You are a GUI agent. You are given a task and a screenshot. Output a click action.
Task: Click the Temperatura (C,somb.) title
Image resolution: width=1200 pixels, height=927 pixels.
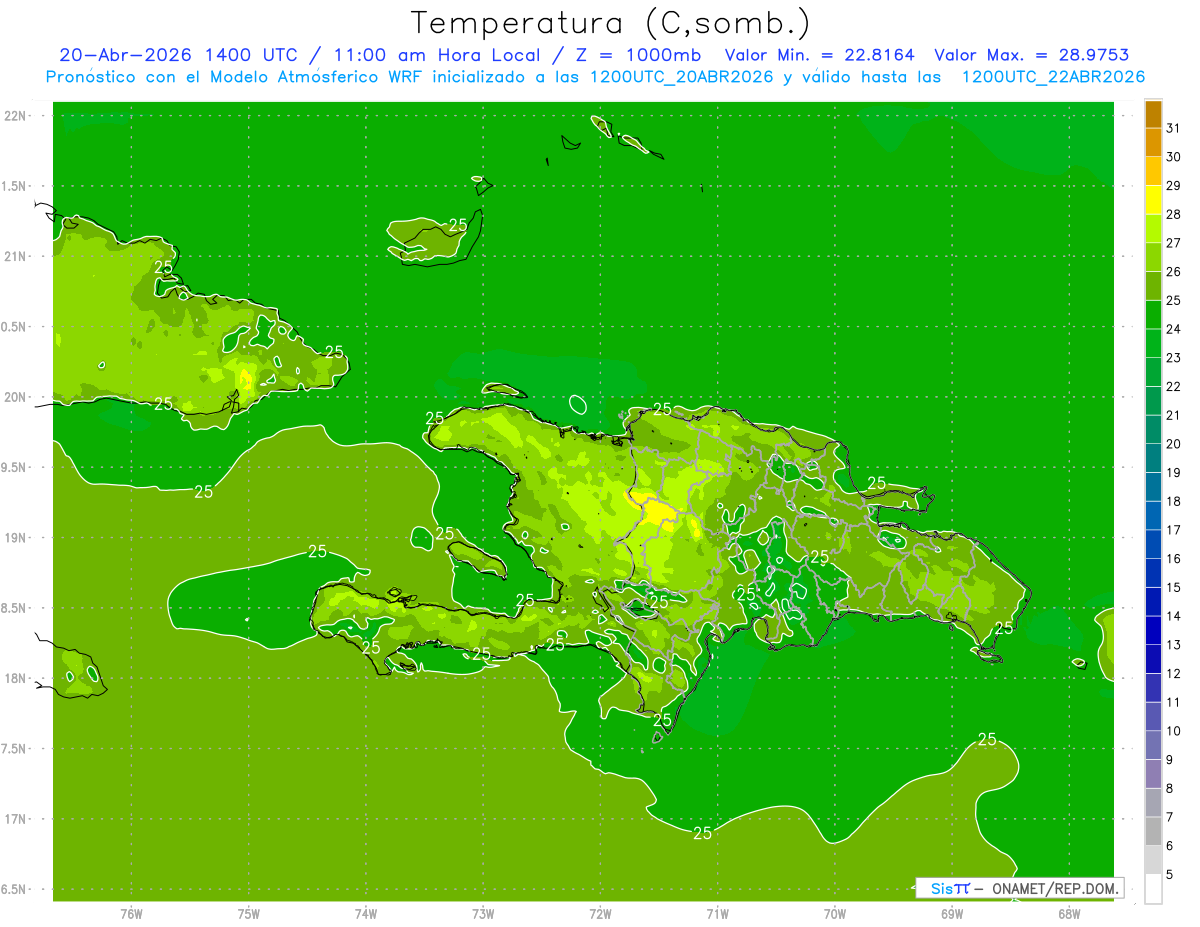[611, 22]
